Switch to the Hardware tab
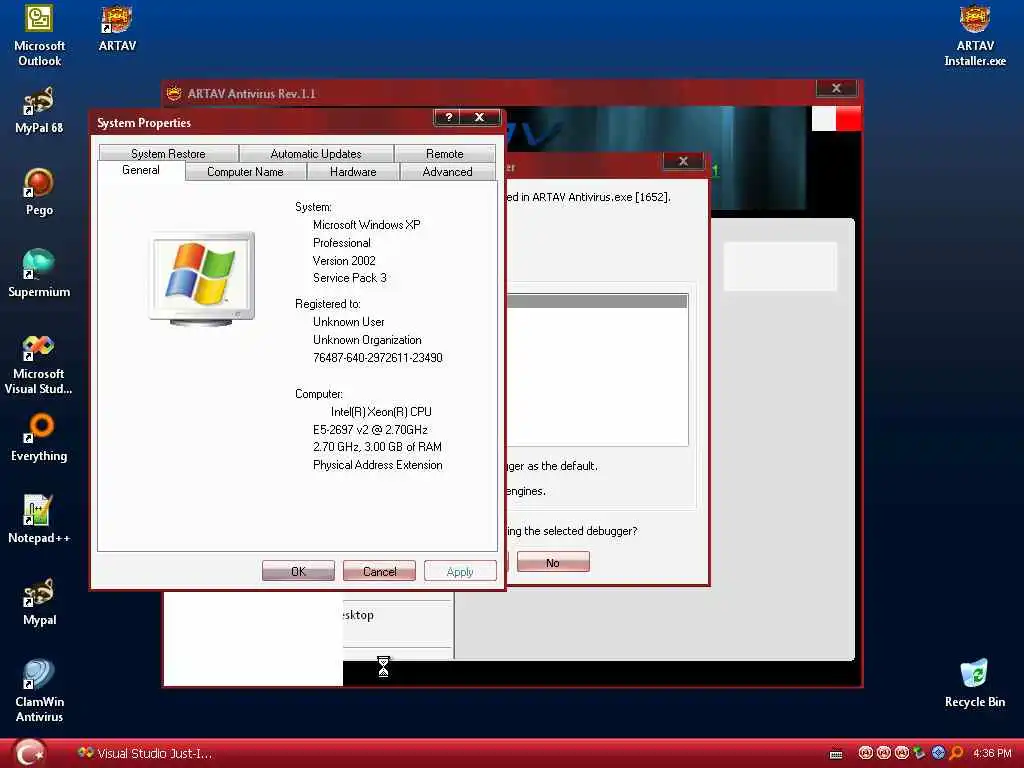Screen dimensions: 1024x768 pos(353,172)
